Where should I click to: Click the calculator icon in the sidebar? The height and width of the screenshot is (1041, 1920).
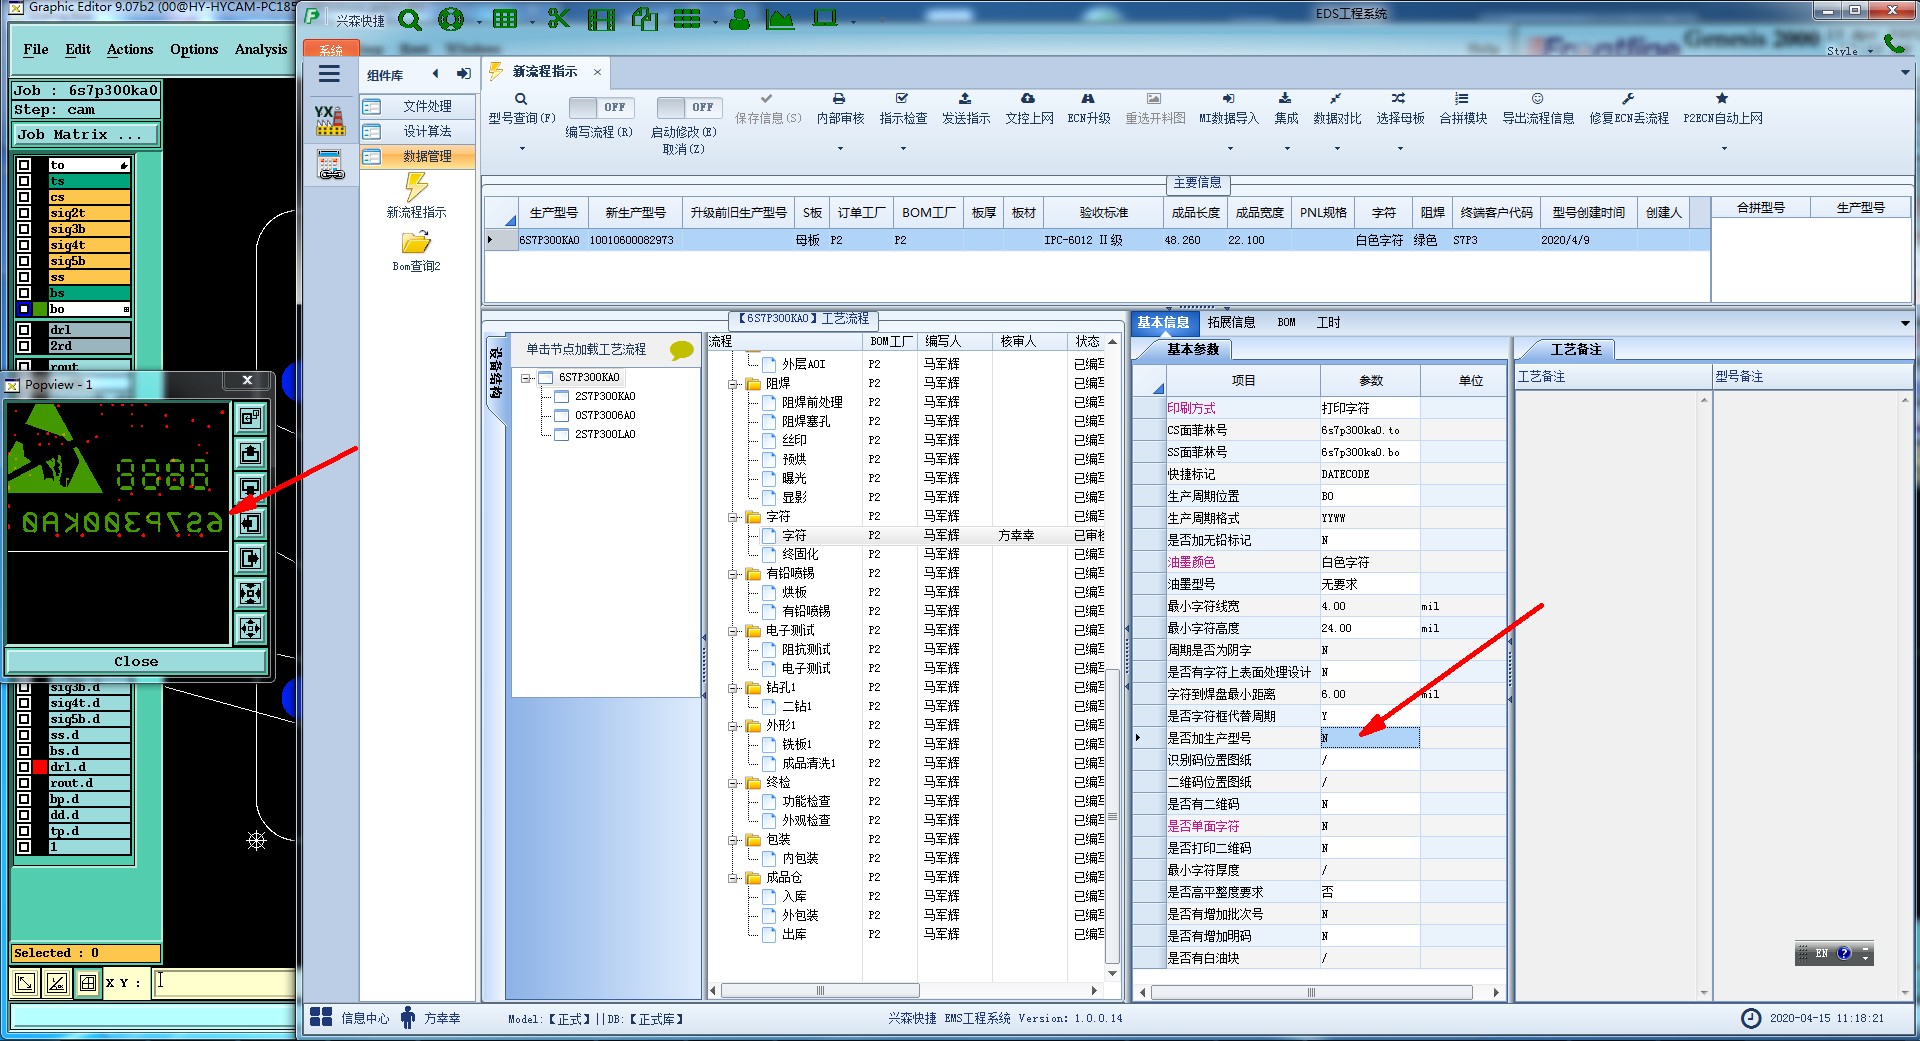[x=330, y=164]
